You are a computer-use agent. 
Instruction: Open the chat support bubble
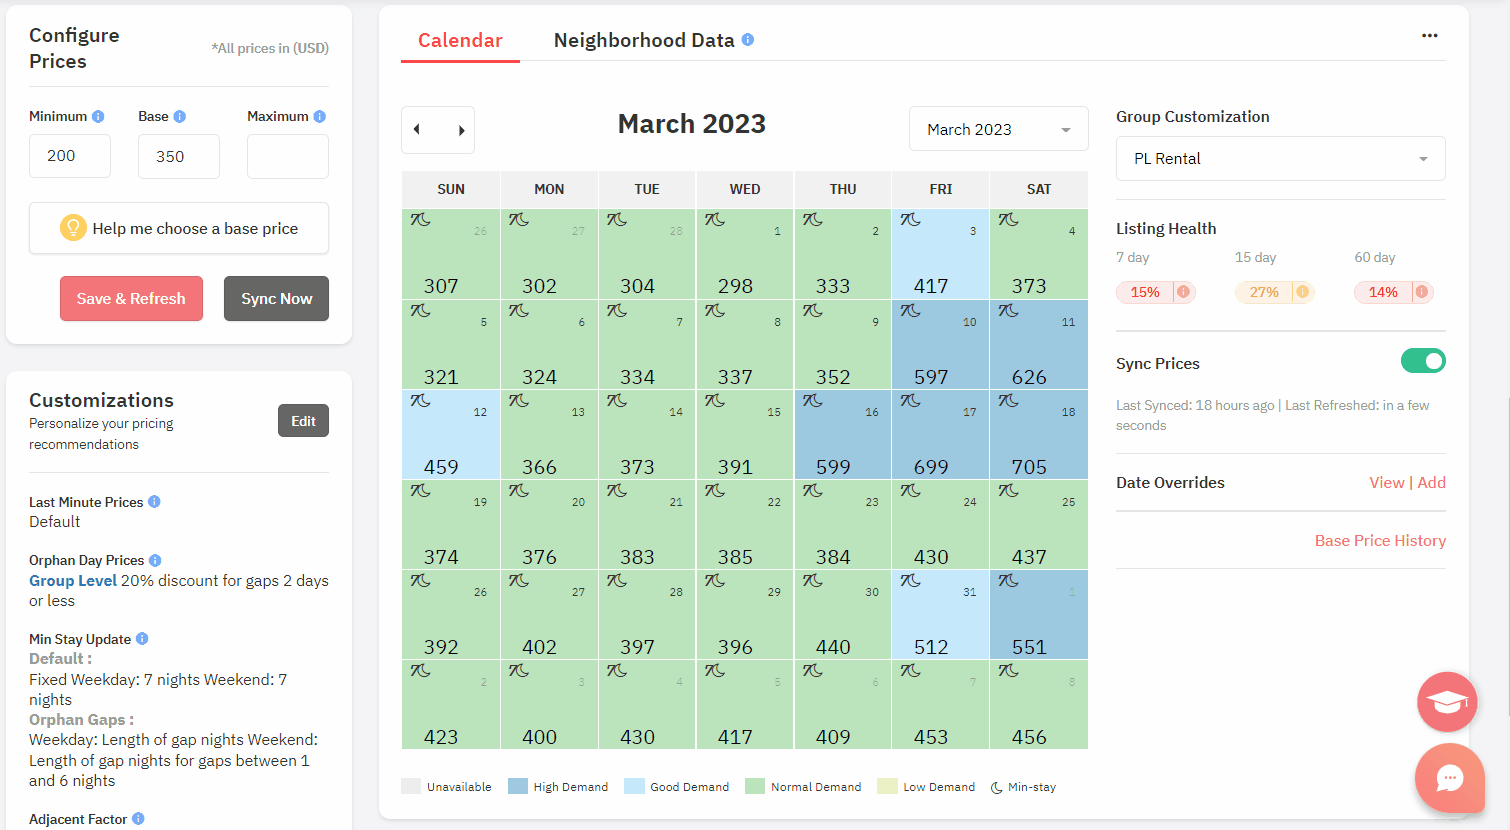tap(1450, 778)
